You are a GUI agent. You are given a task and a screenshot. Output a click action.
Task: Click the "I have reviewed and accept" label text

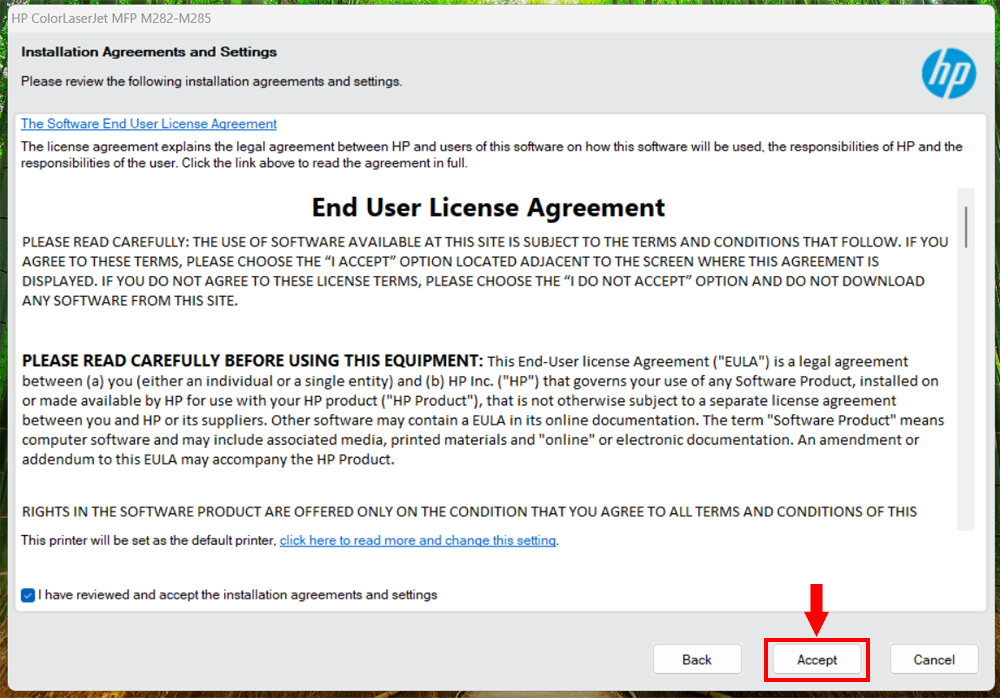[237, 595]
